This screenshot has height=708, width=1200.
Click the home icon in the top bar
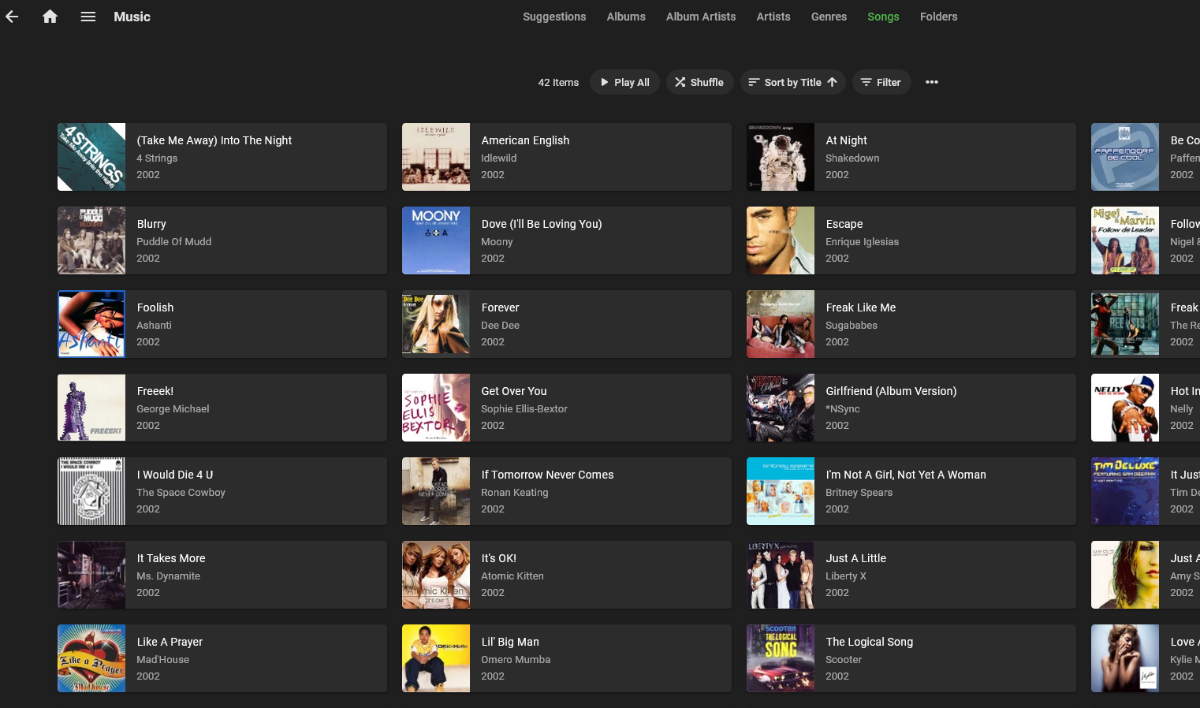tap(50, 16)
